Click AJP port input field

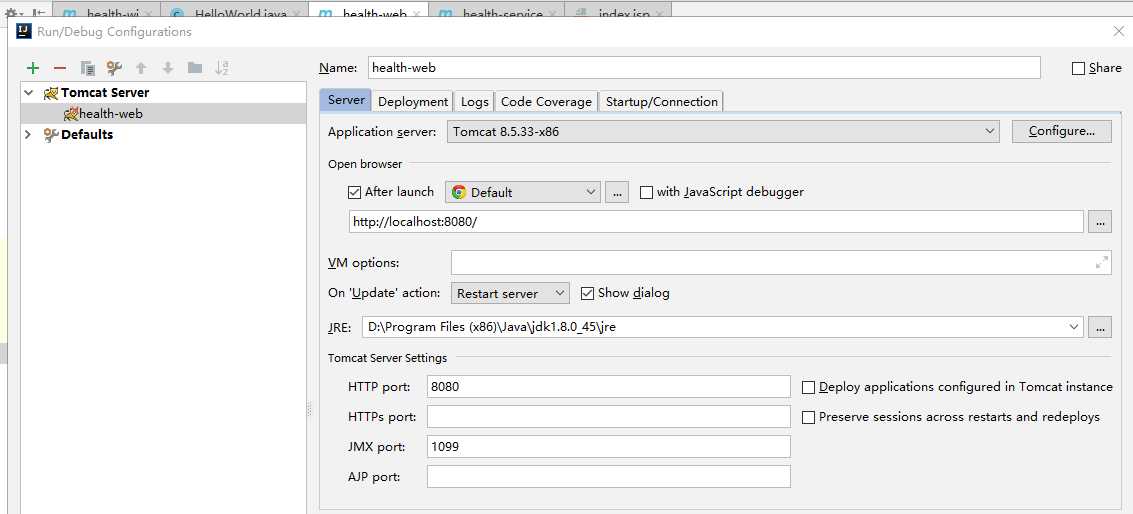[608, 477]
